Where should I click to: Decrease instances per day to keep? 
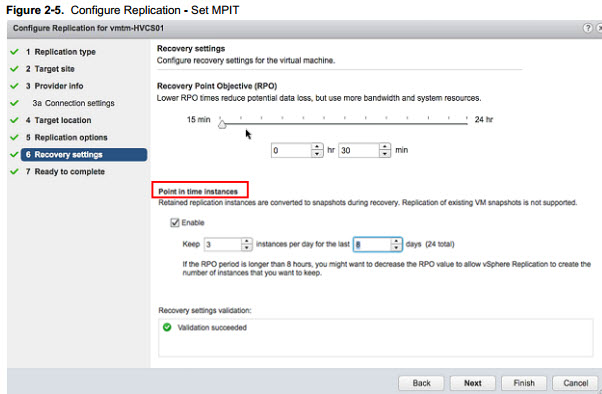click(246, 248)
